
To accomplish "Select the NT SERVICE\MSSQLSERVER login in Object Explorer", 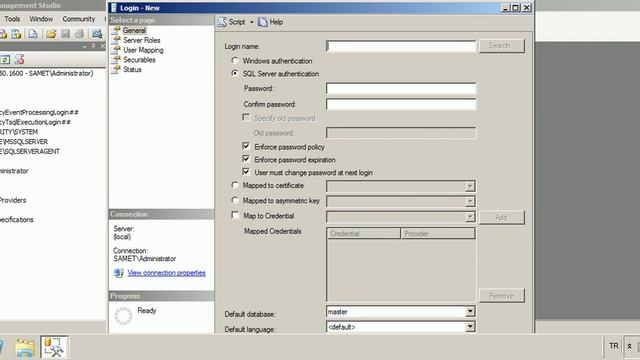I will click(24, 142).
